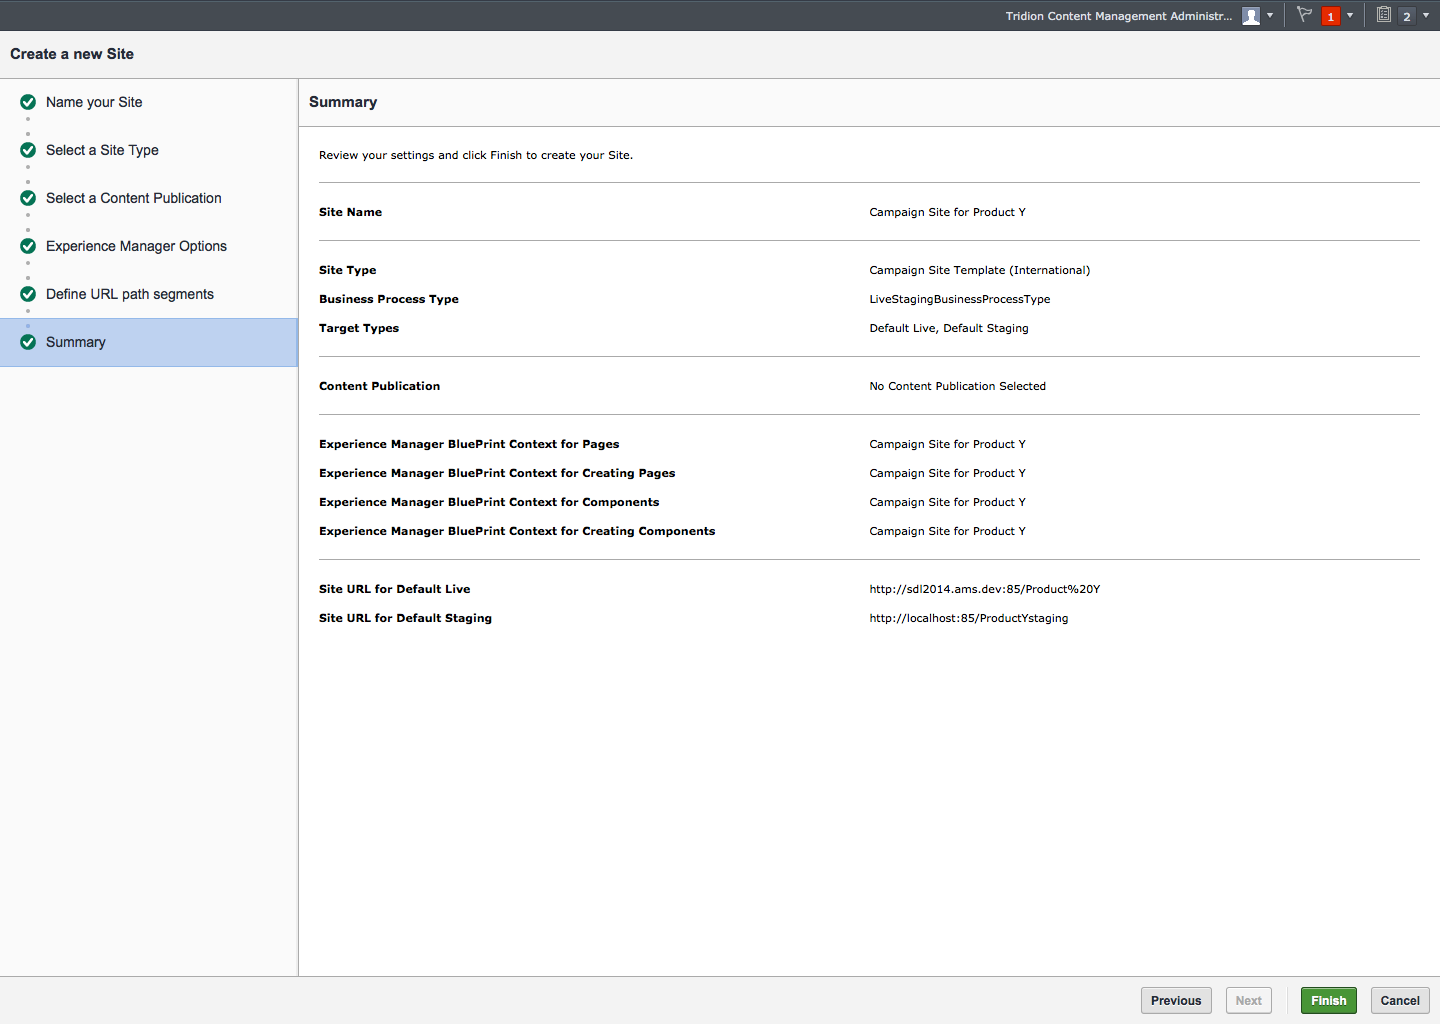Expand the notifications dropdown arrow
1440x1024 pixels.
1350,16
